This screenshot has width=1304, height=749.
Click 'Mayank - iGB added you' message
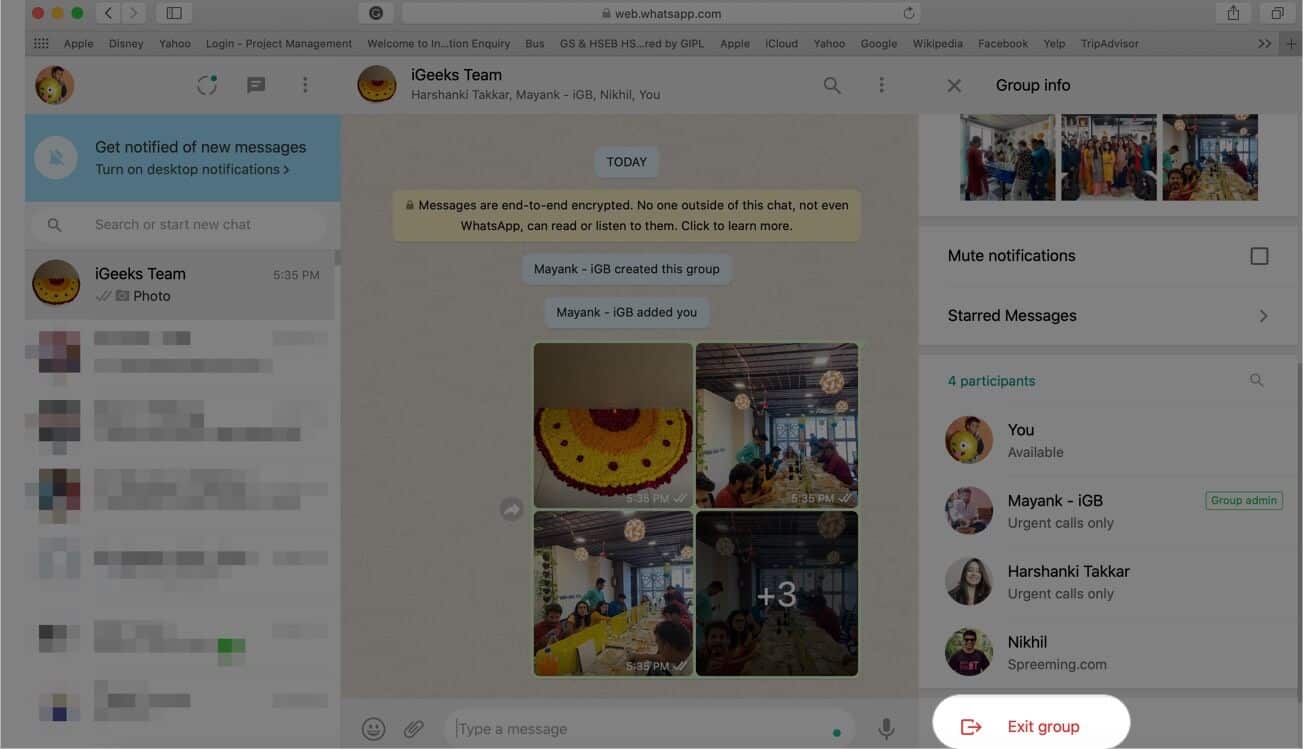[x=627, y=312]
